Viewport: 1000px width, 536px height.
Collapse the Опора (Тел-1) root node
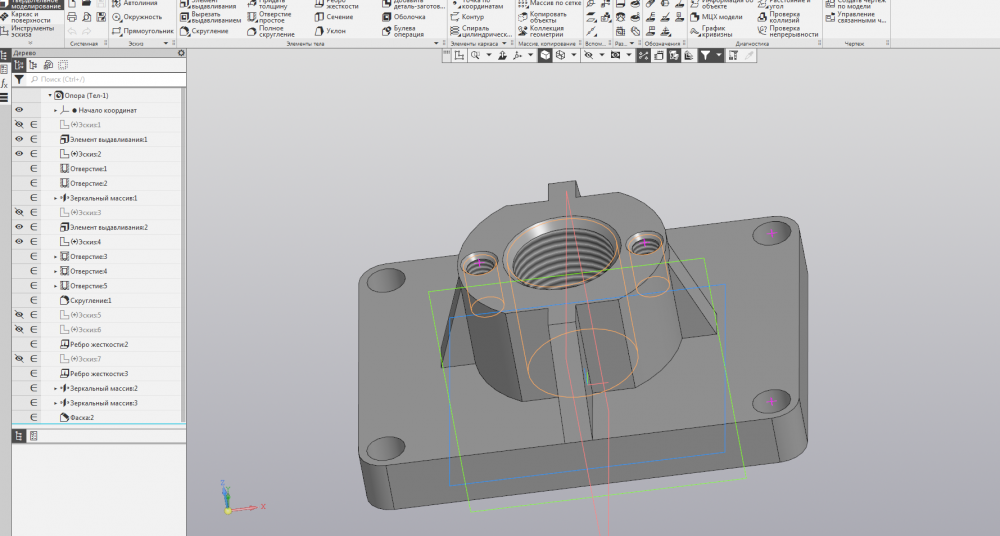[48, 95]
